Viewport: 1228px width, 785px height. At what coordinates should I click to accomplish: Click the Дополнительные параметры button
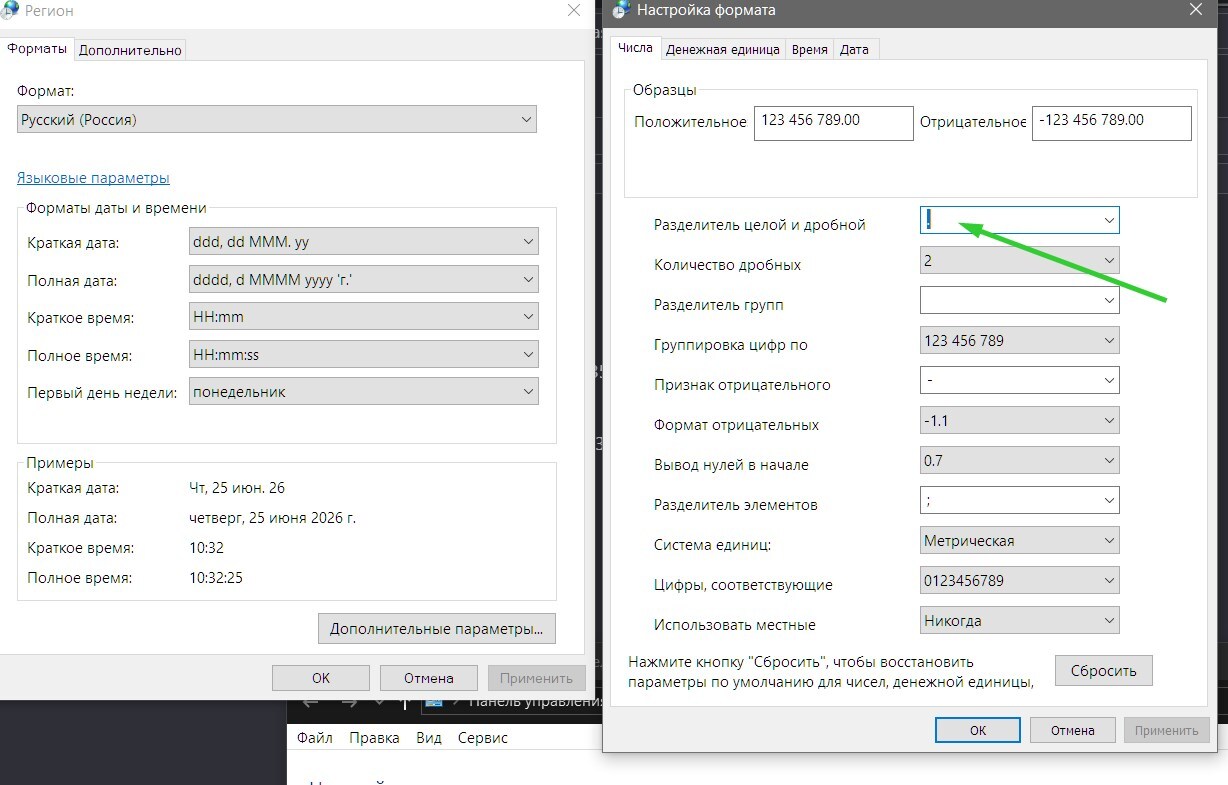point(436,629)
